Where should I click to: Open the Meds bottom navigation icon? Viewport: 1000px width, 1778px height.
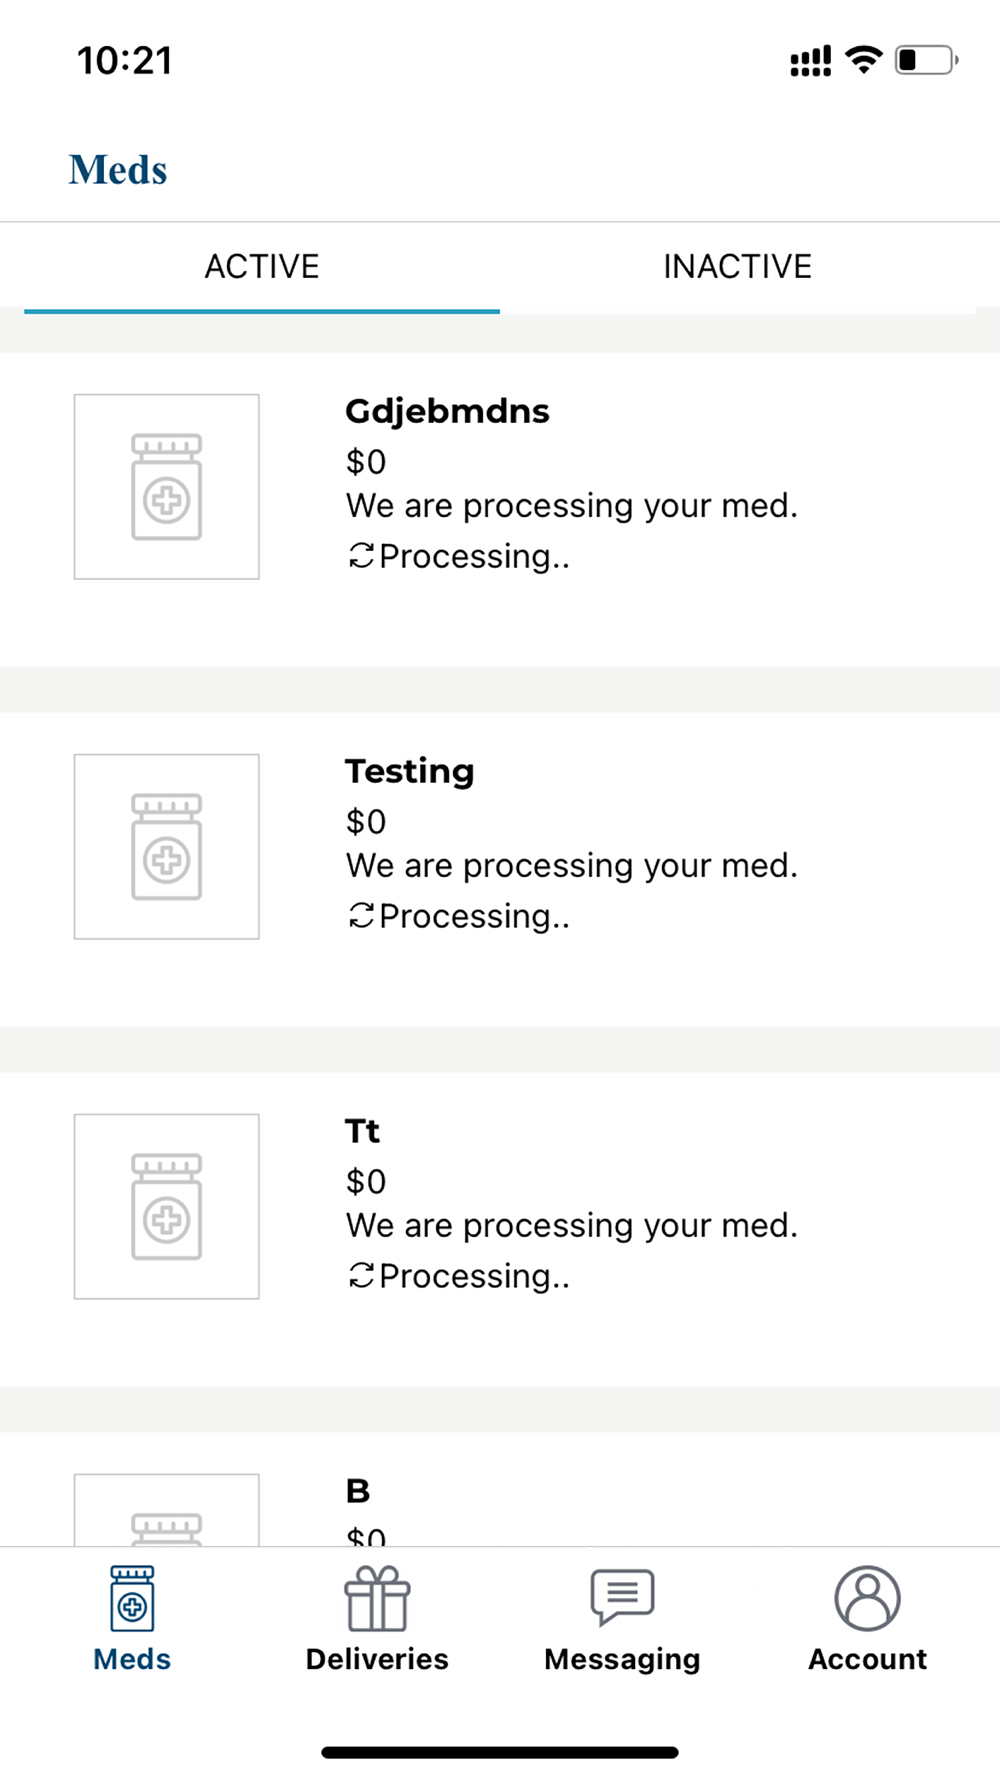coord(132,1598)
